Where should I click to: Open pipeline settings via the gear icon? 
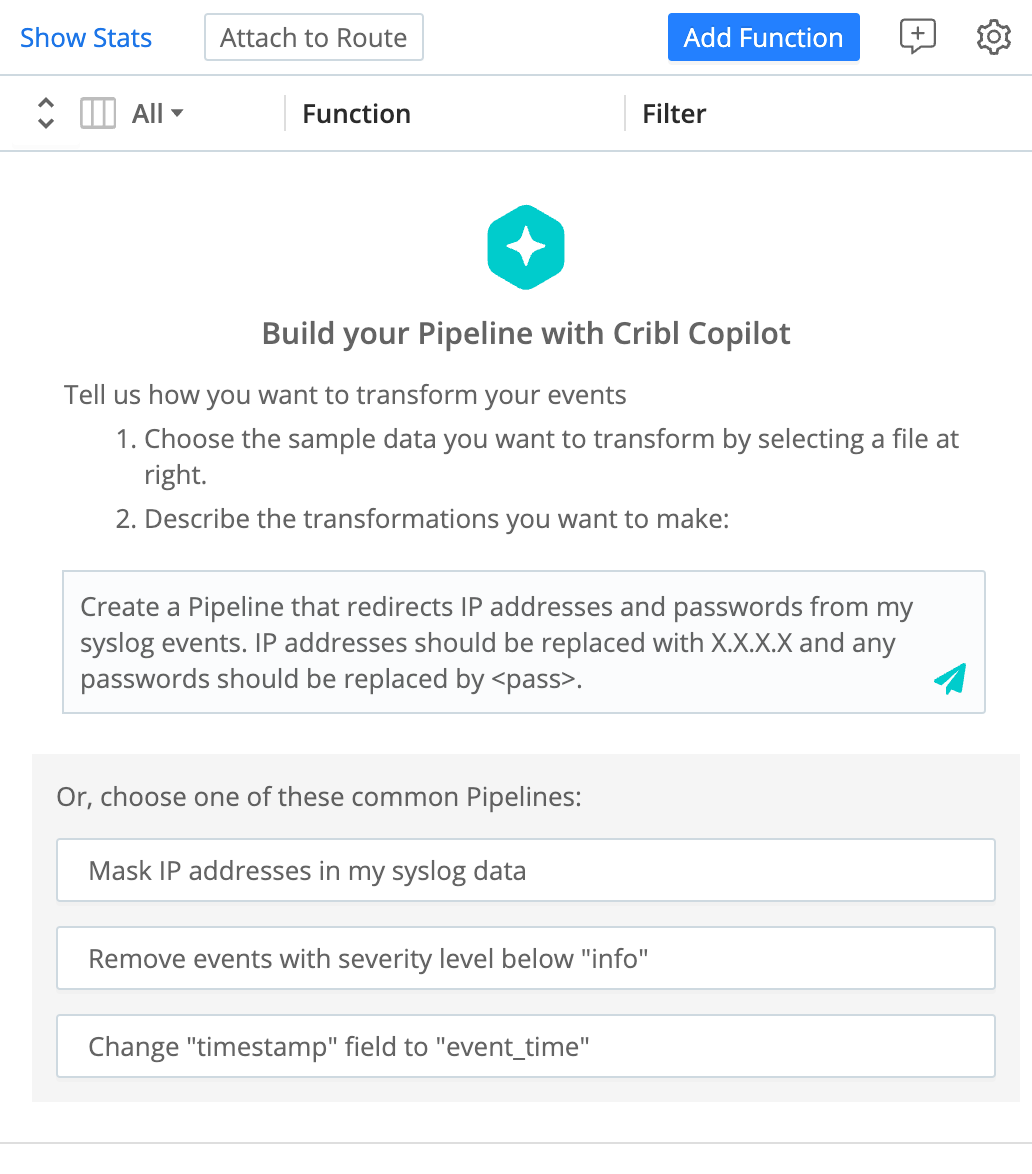pyautogui.click(x=993, y=37)
